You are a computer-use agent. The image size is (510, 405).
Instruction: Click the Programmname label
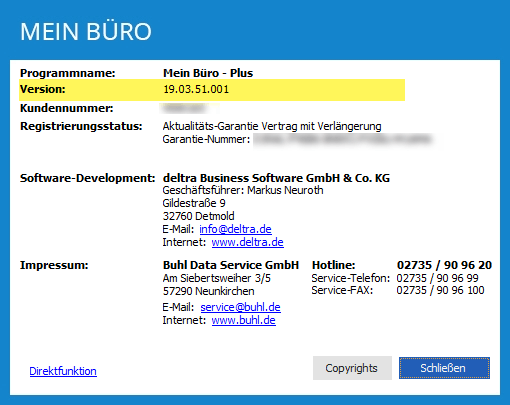click(x=68, y=73)
